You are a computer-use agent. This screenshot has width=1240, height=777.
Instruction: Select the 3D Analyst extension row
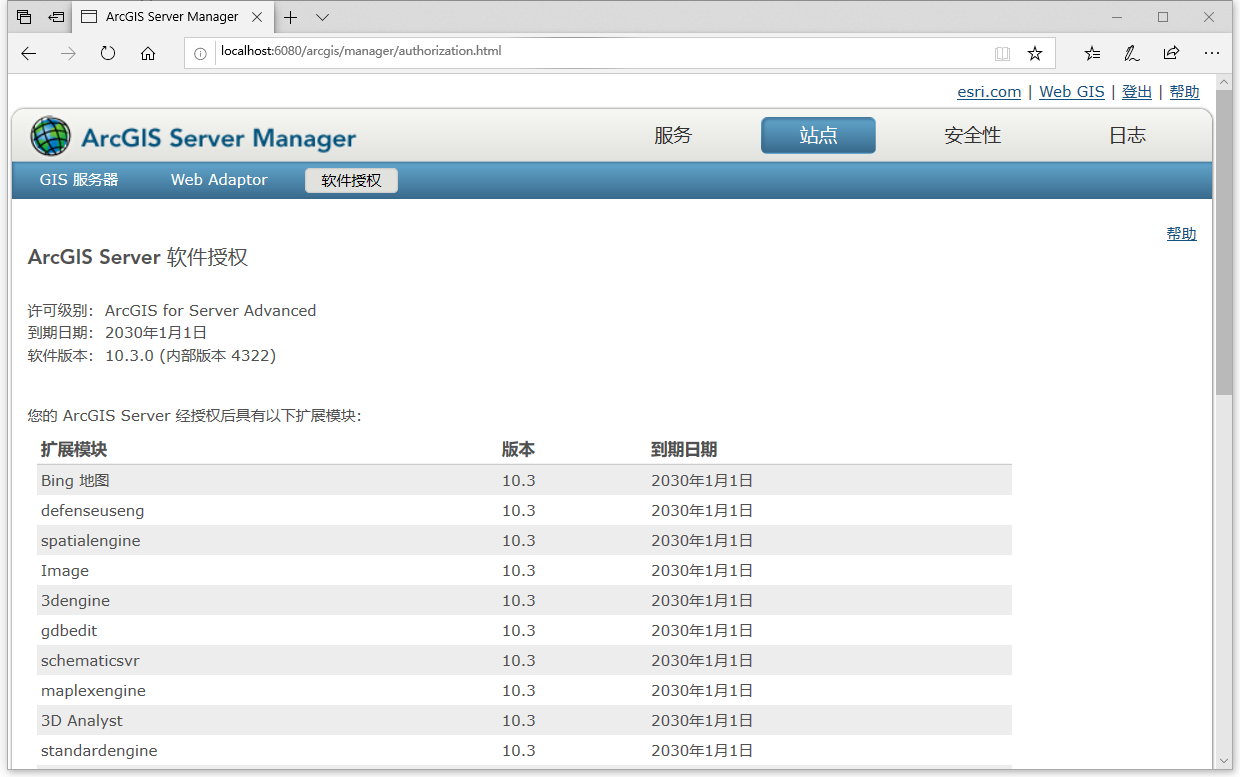click(525, 720)
